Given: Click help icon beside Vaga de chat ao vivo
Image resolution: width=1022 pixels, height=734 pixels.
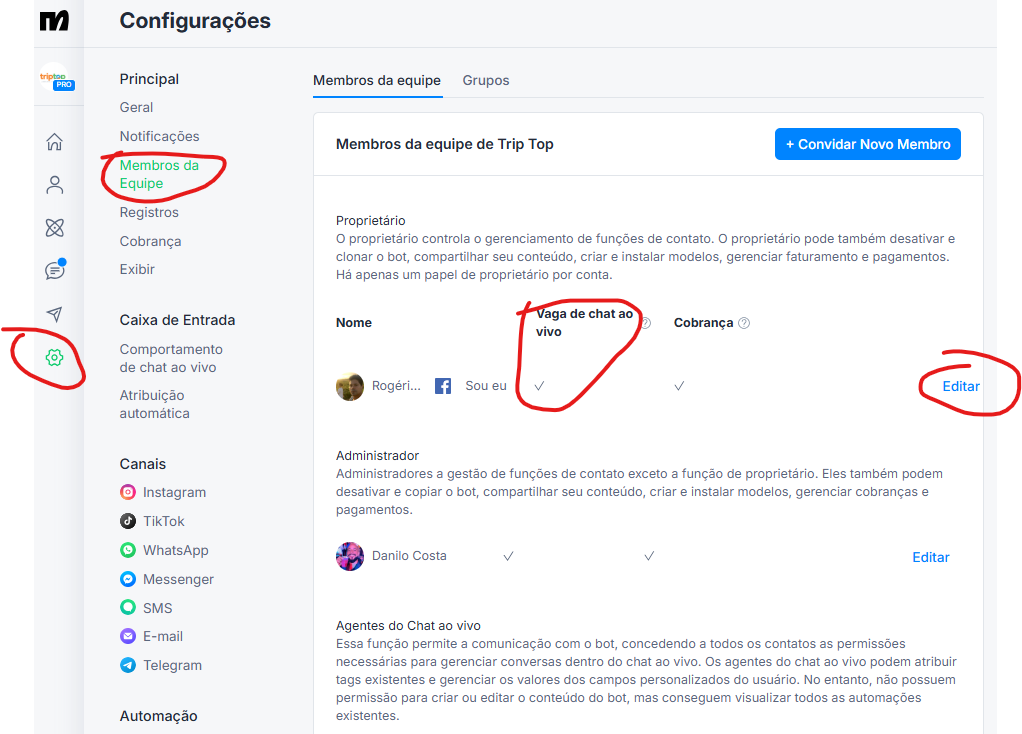Looking at the screenshot, I should [645, 323].
